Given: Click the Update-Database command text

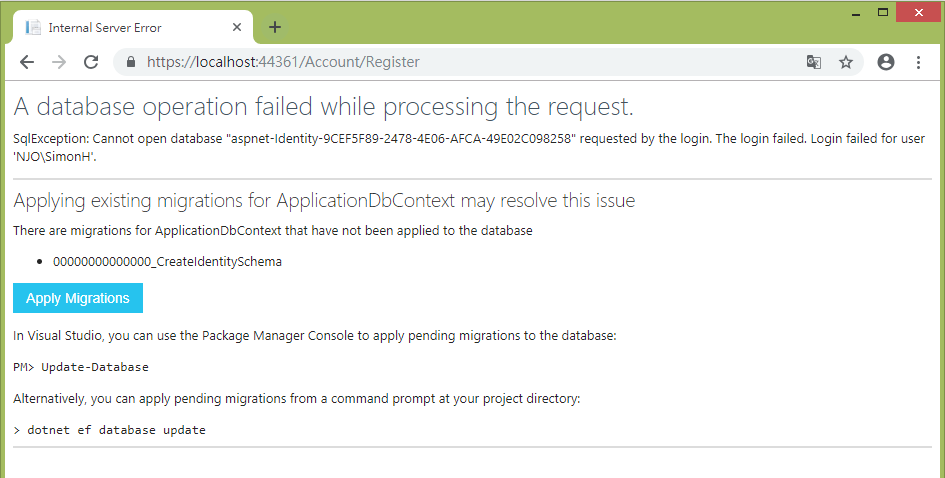Looking at the screenshot, I should (x=95, y=367).
